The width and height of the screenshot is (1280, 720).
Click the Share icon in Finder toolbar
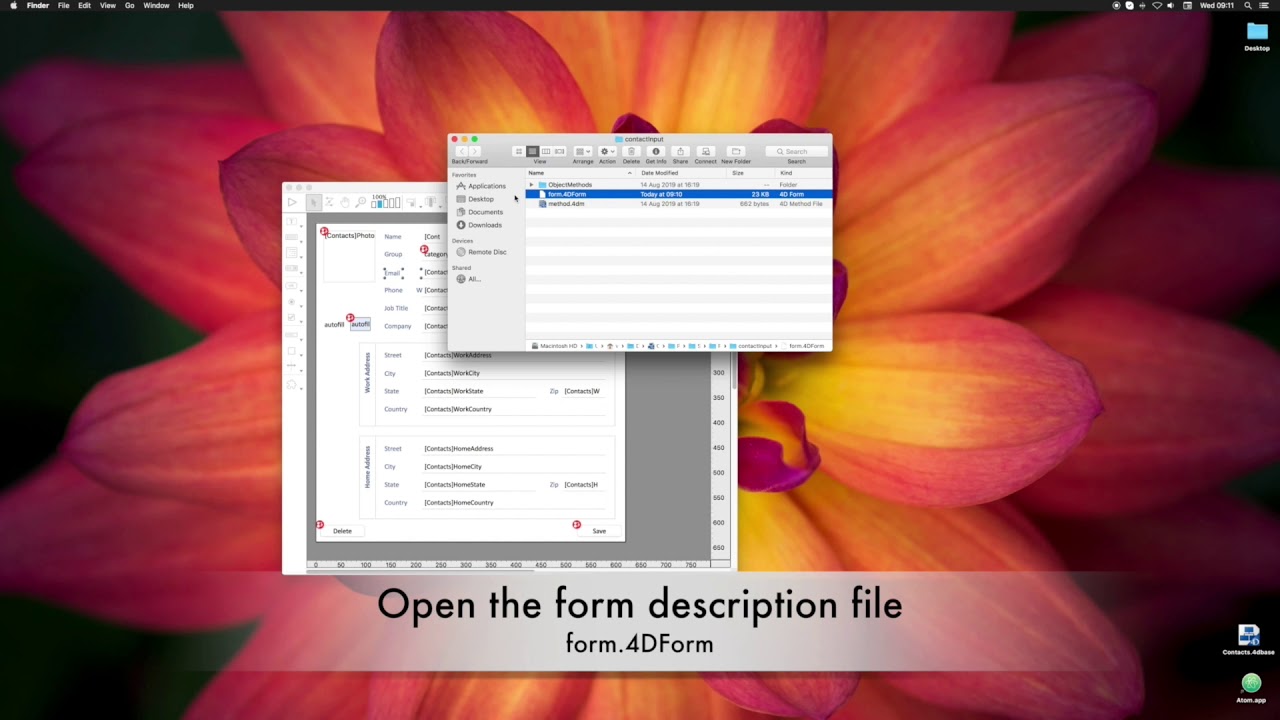[x=680, y=151]
